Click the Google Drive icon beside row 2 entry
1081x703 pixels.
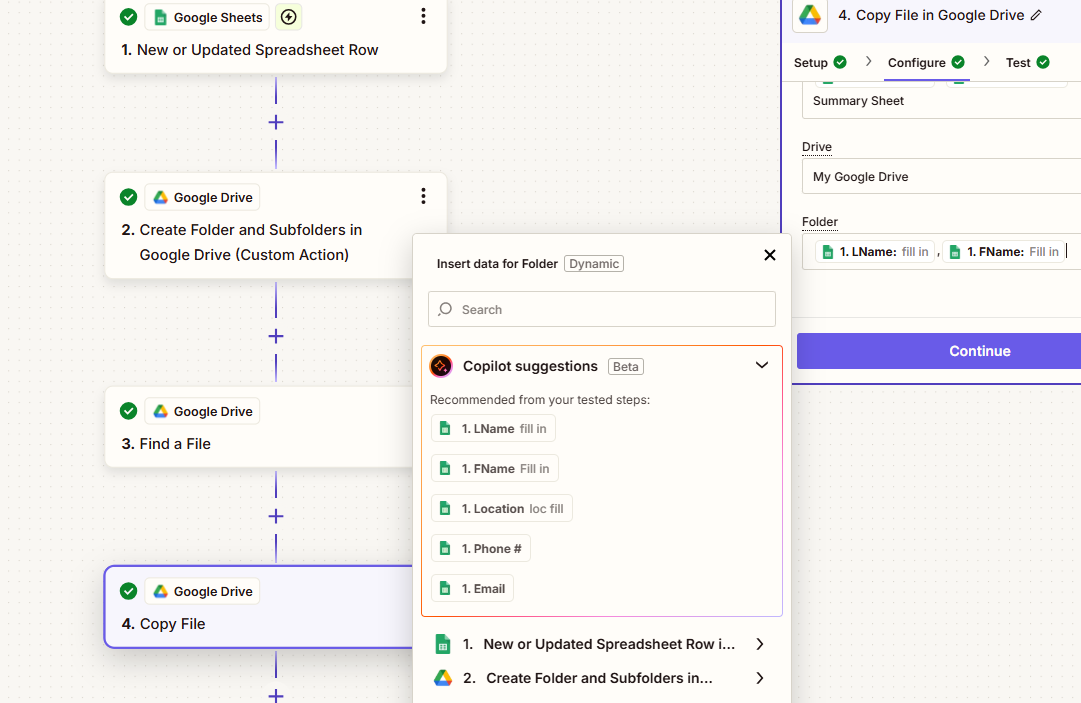click(443, 678)
